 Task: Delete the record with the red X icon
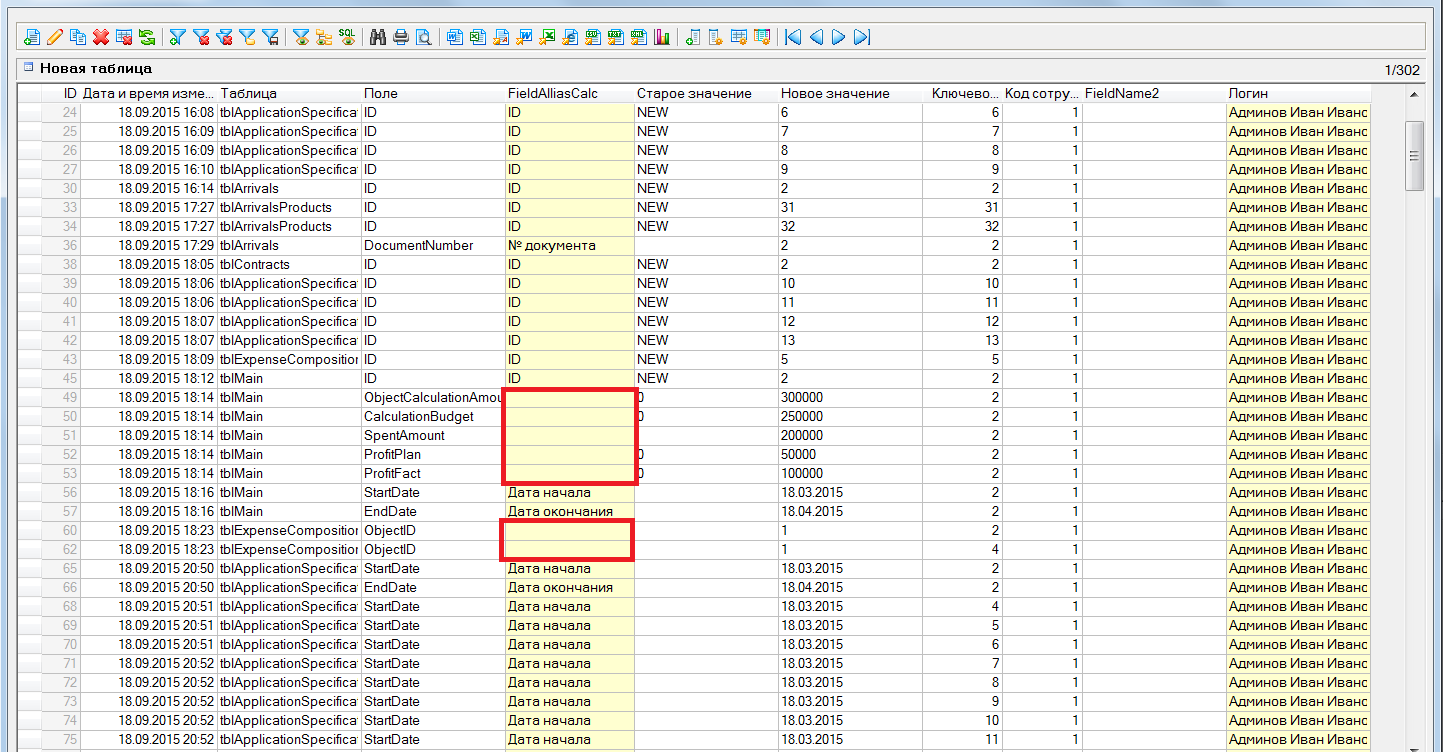point(101,37)
